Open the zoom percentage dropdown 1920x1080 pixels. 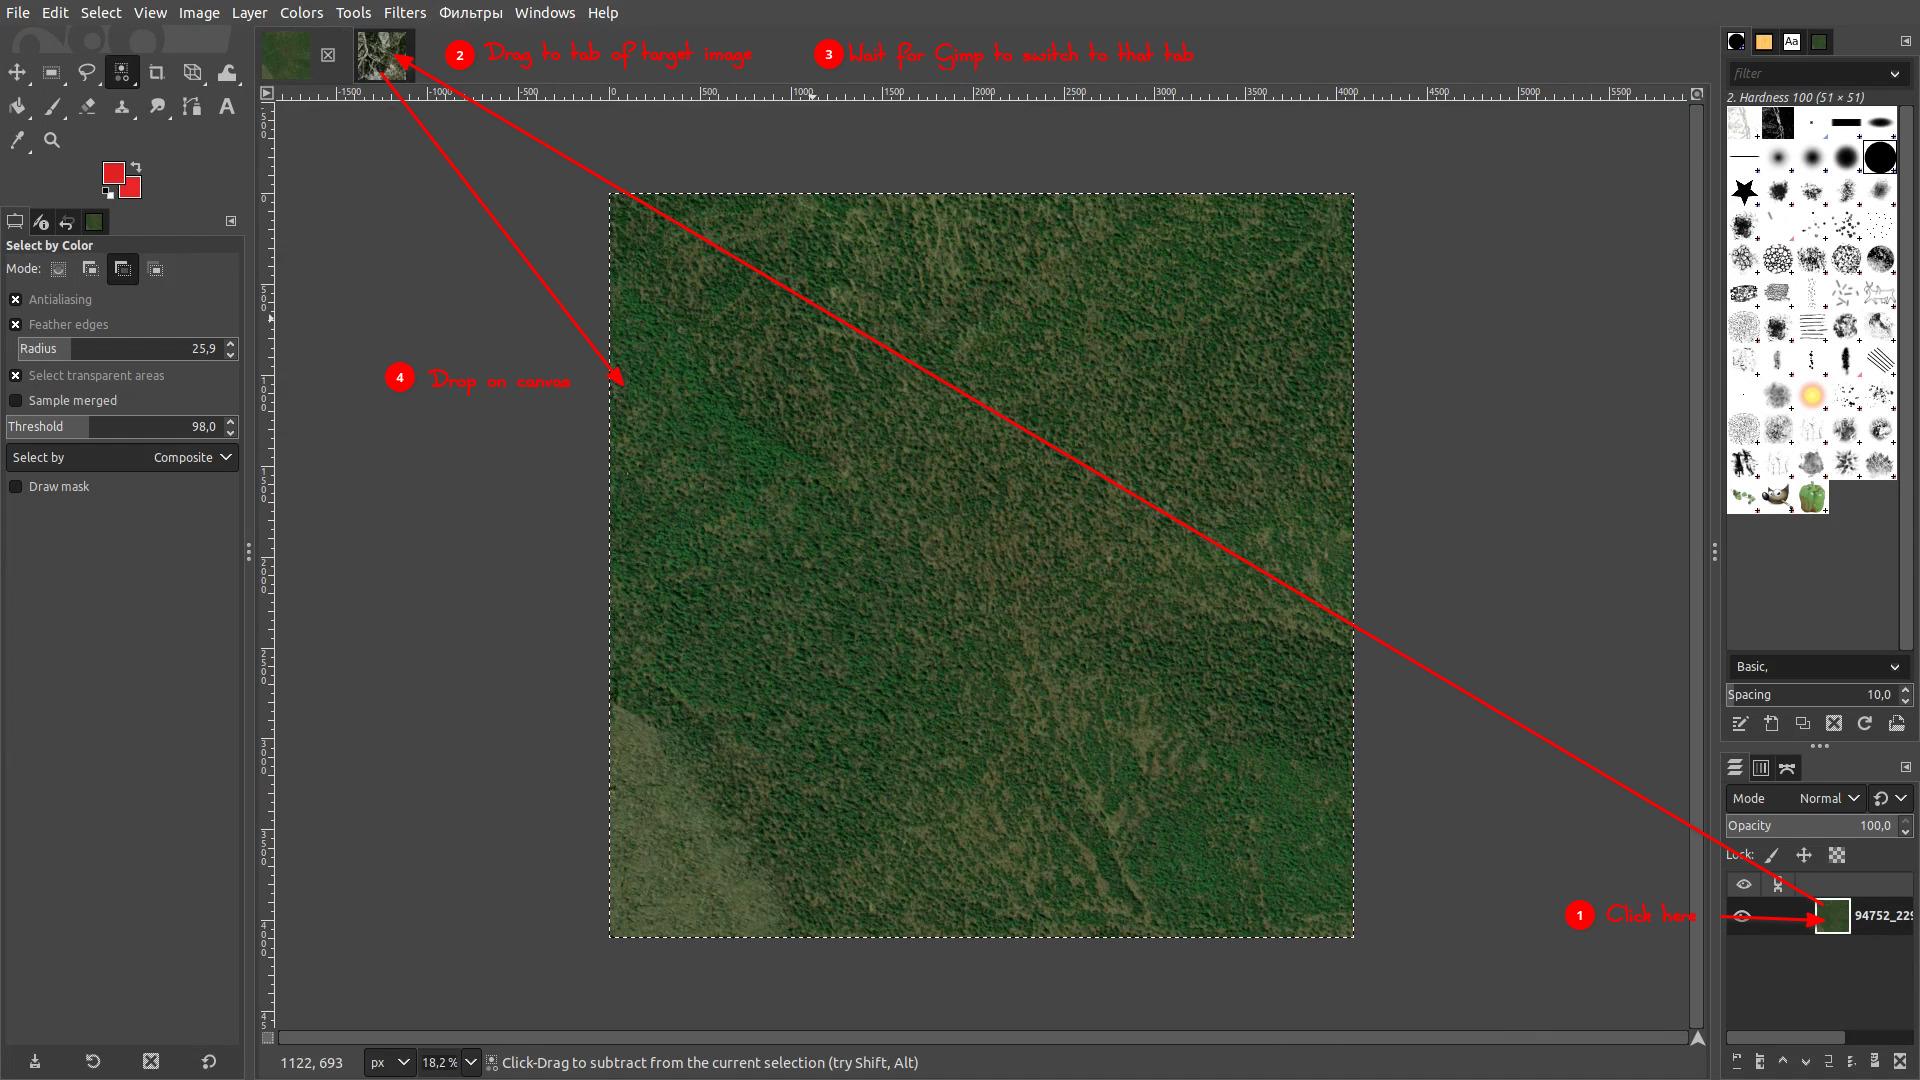(x=470, y=1062)
